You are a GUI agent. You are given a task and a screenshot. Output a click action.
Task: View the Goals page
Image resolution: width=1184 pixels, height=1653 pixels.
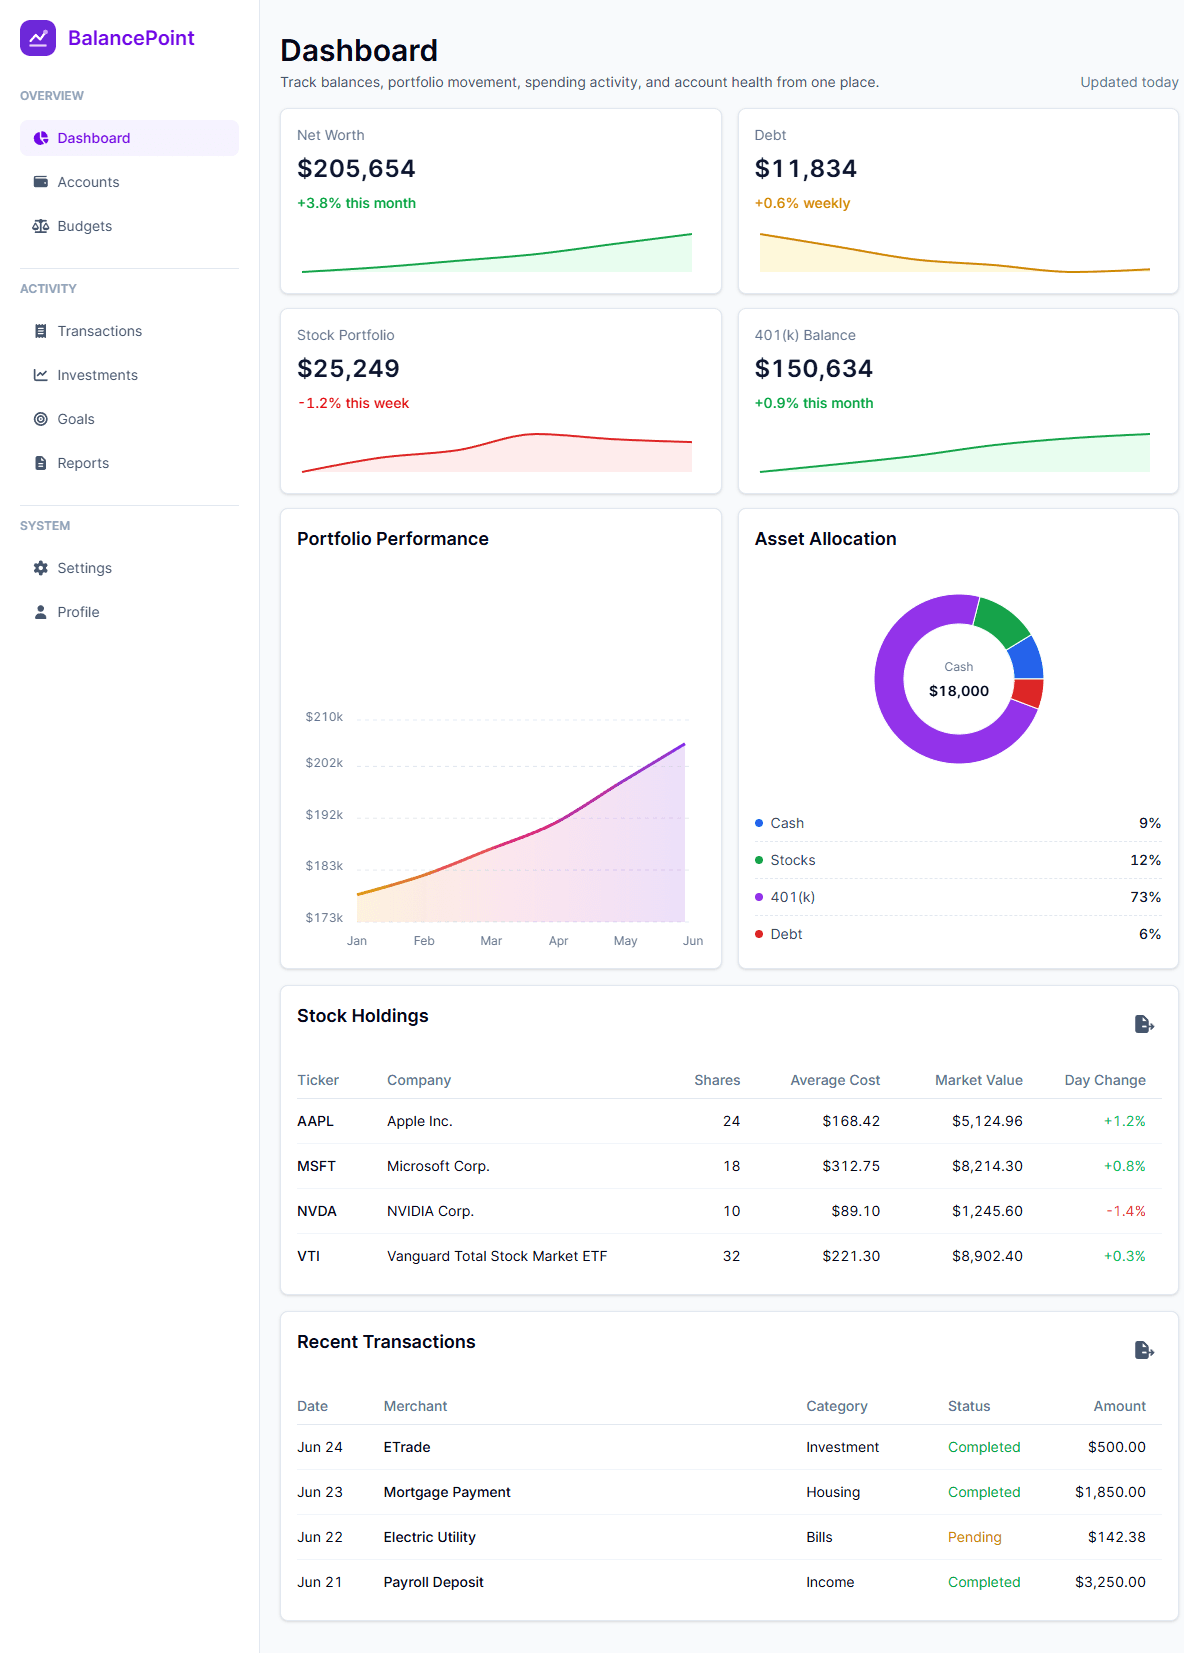pyautogui.click(x=129, y=419)
